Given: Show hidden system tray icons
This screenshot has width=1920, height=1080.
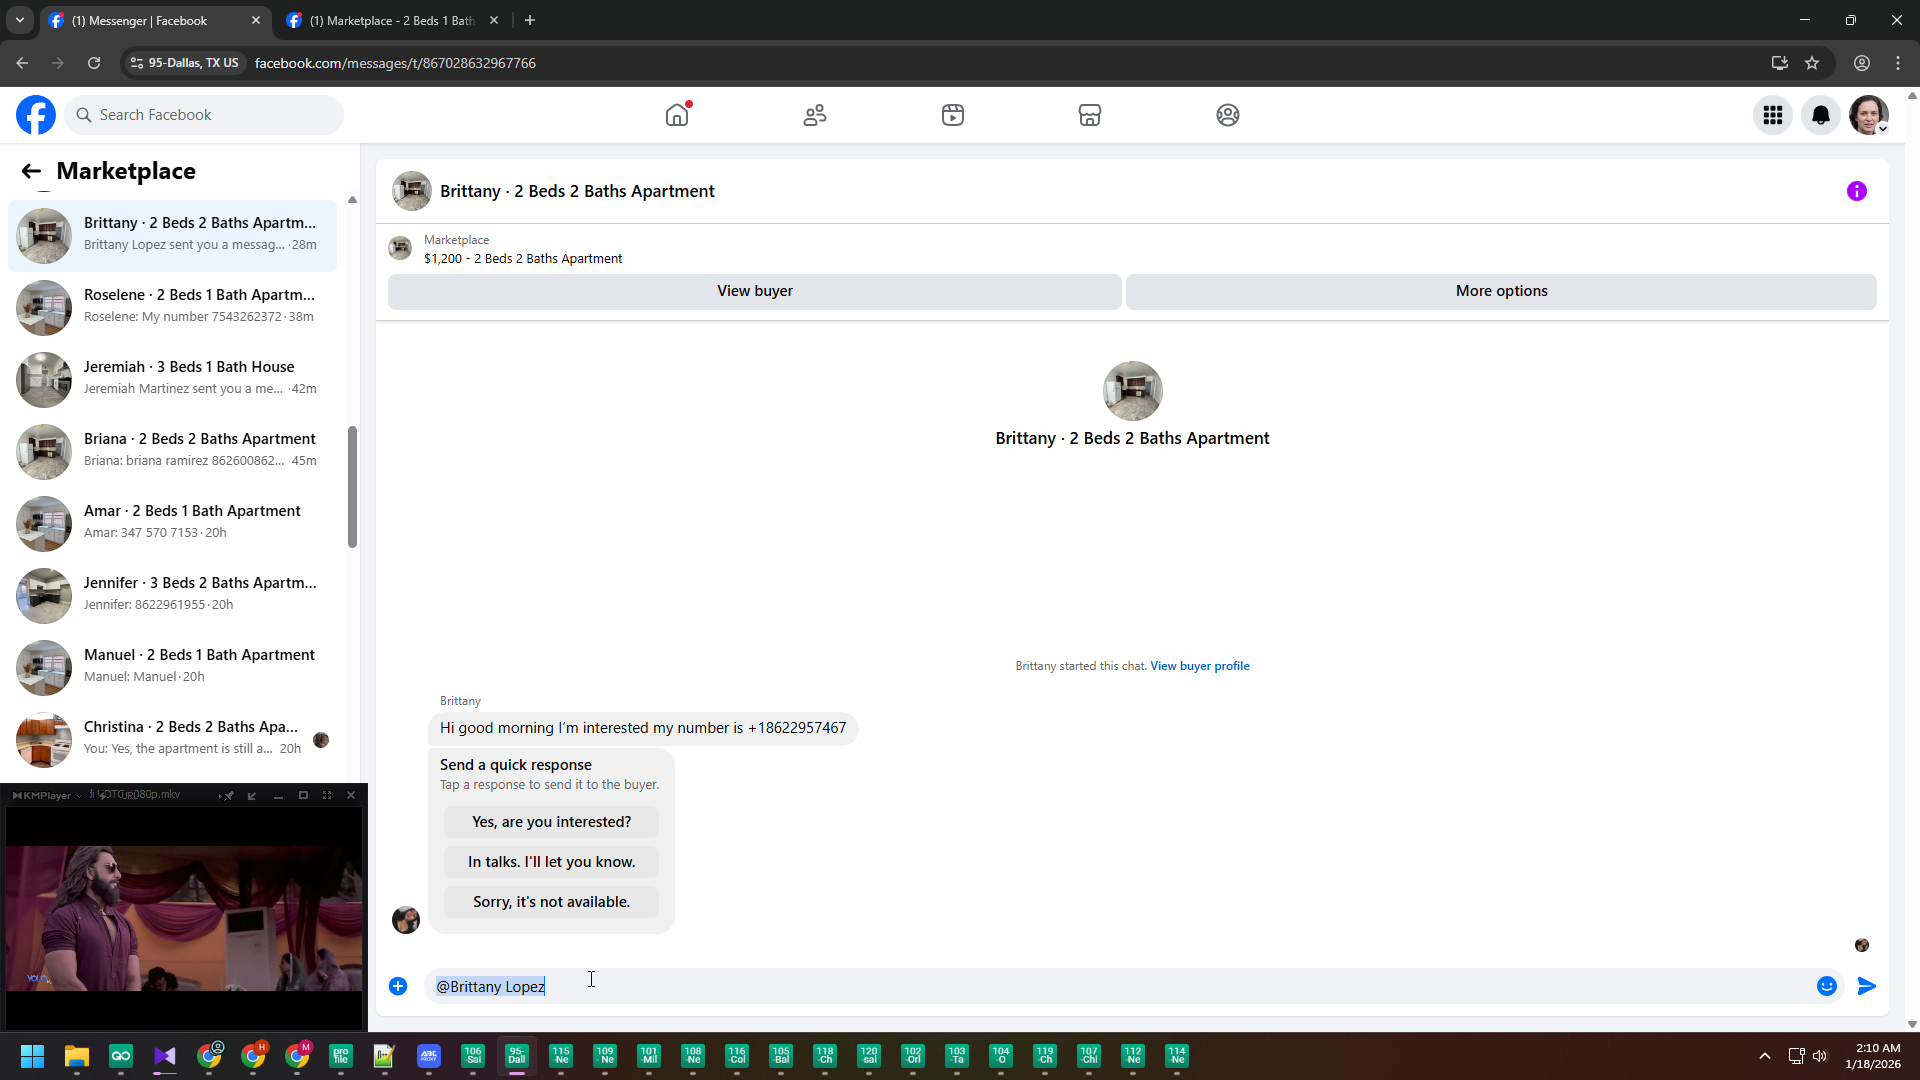Looking at the screenshot, I should (x=1764, y=1056).
